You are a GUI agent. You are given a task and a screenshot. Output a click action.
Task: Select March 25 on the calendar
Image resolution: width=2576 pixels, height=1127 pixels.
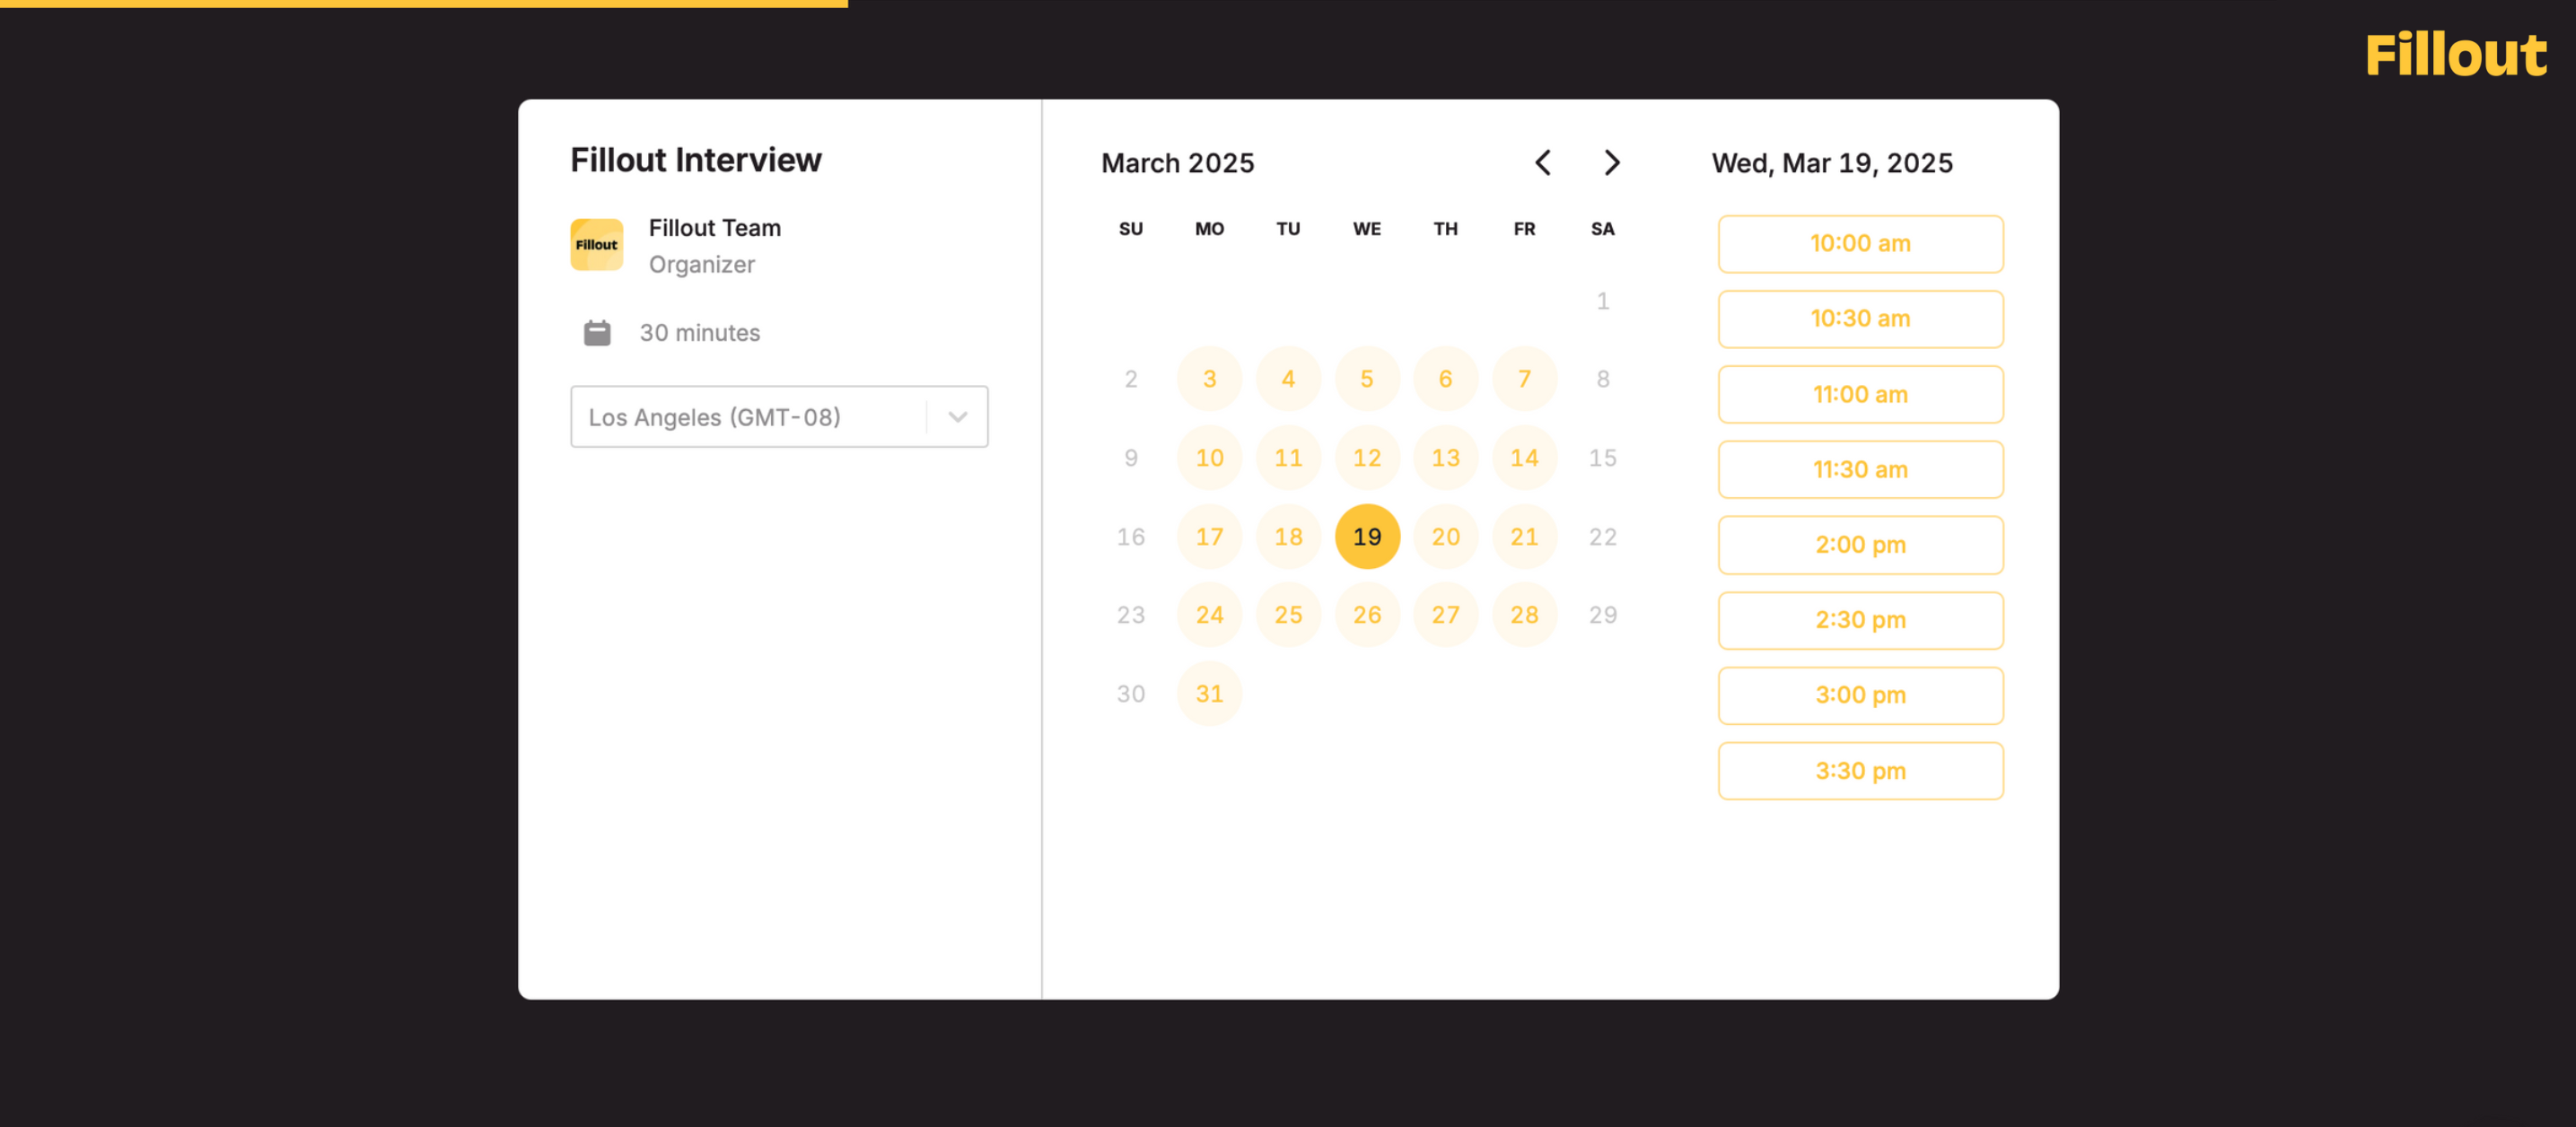pos(1288,615)
